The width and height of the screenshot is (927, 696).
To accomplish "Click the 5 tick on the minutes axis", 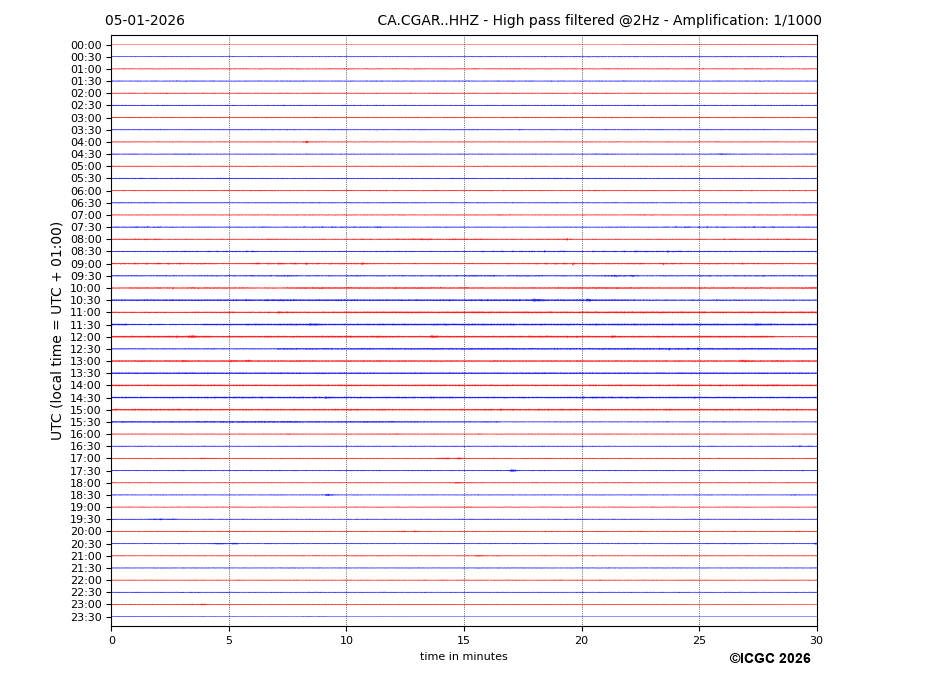I will [229, 640].
